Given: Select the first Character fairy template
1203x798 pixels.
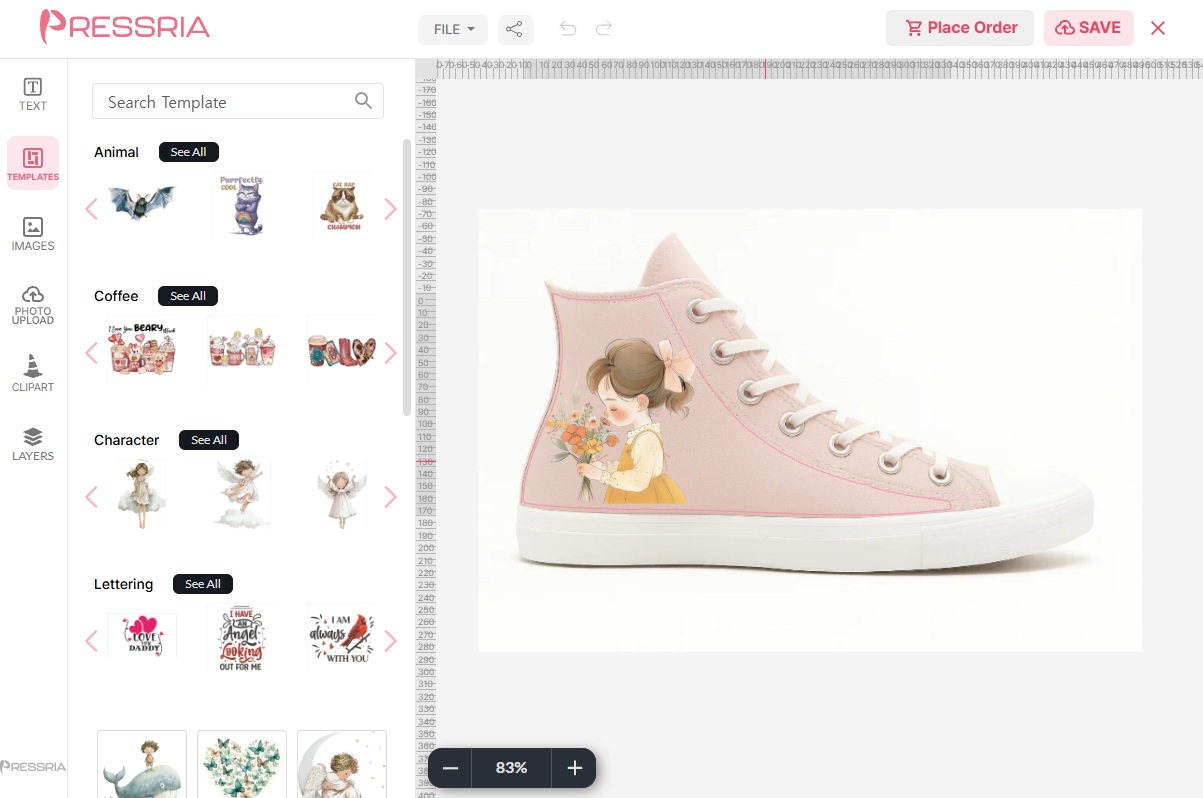Looking at the screenshot, I should 141,494.
